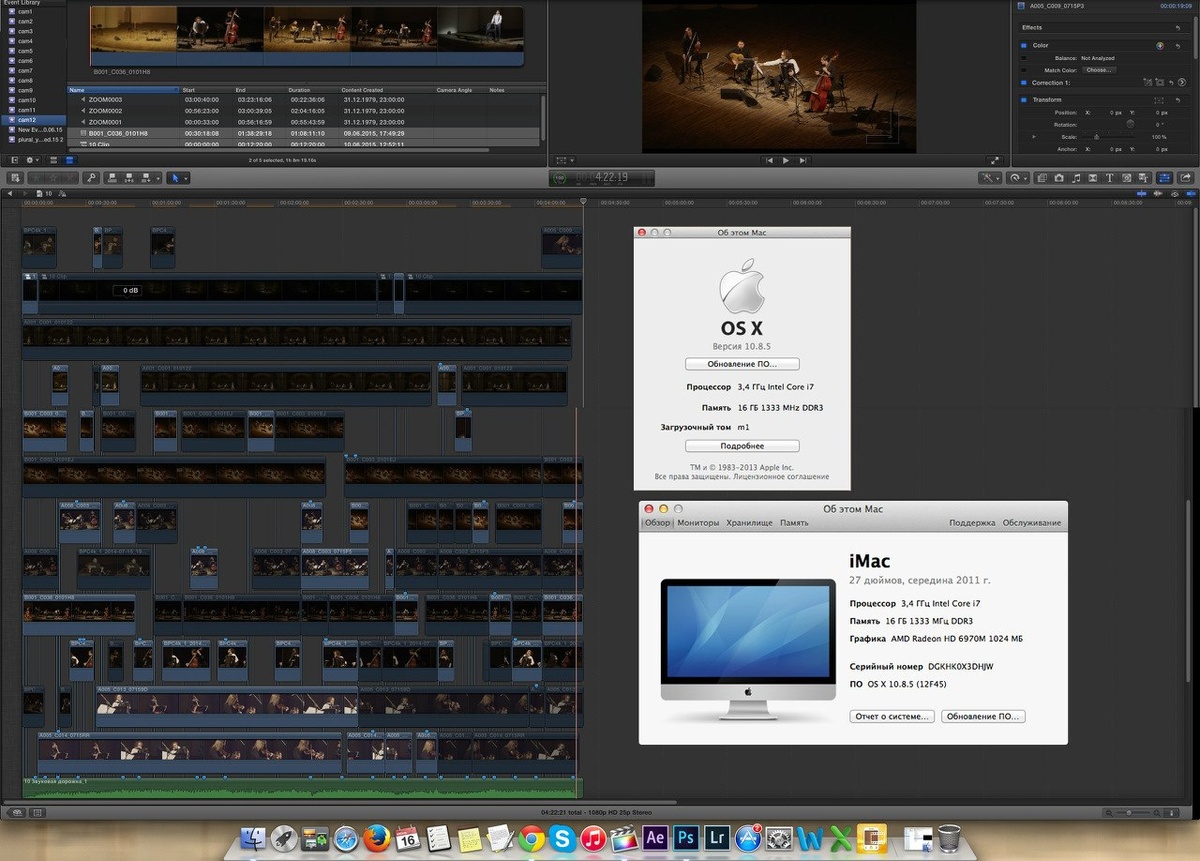This screenshot has height=861, width=1200.
Task: Select the Arrow tool in the timeline toolbar
Action: [x=176, y=177]
